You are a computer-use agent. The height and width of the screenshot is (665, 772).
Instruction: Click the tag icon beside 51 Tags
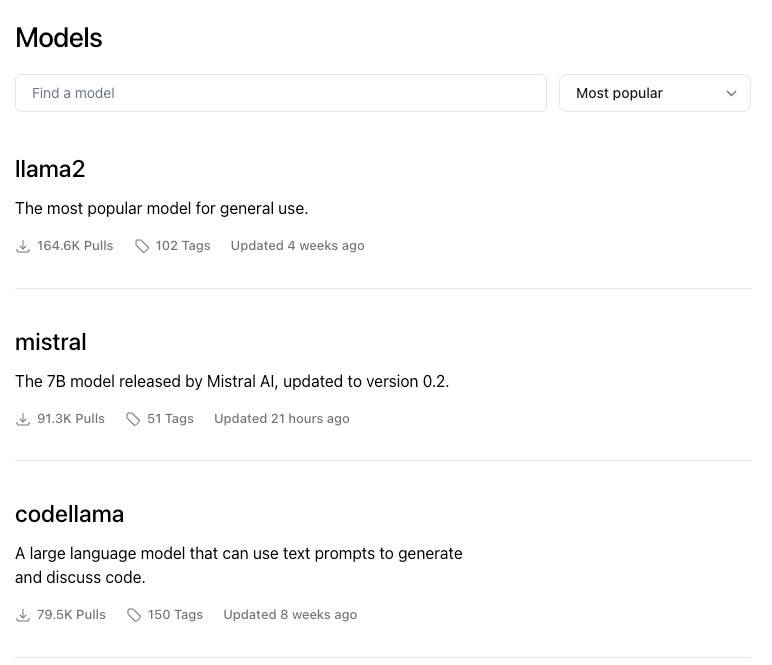pyautogui.click(x=133, y=419)
